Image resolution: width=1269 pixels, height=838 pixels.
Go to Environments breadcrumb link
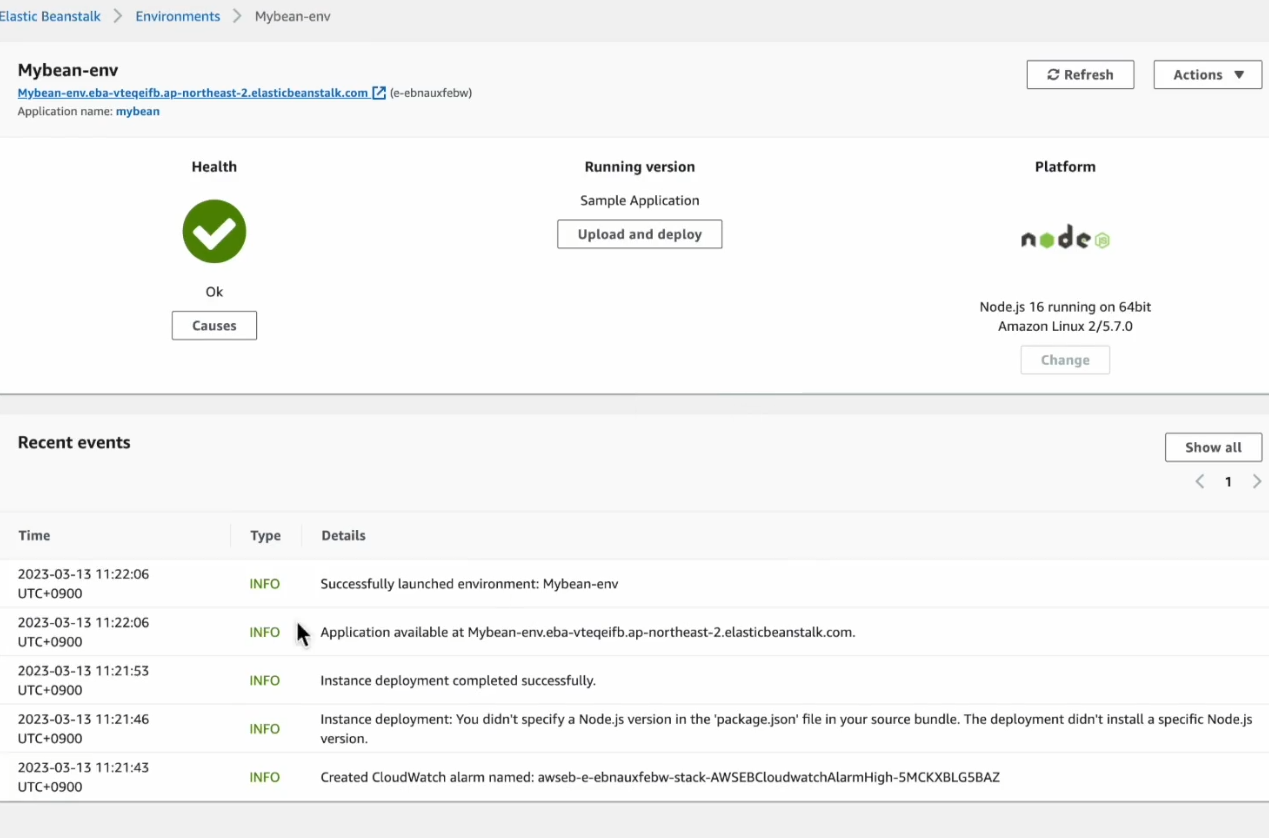(x=178, y=17)
